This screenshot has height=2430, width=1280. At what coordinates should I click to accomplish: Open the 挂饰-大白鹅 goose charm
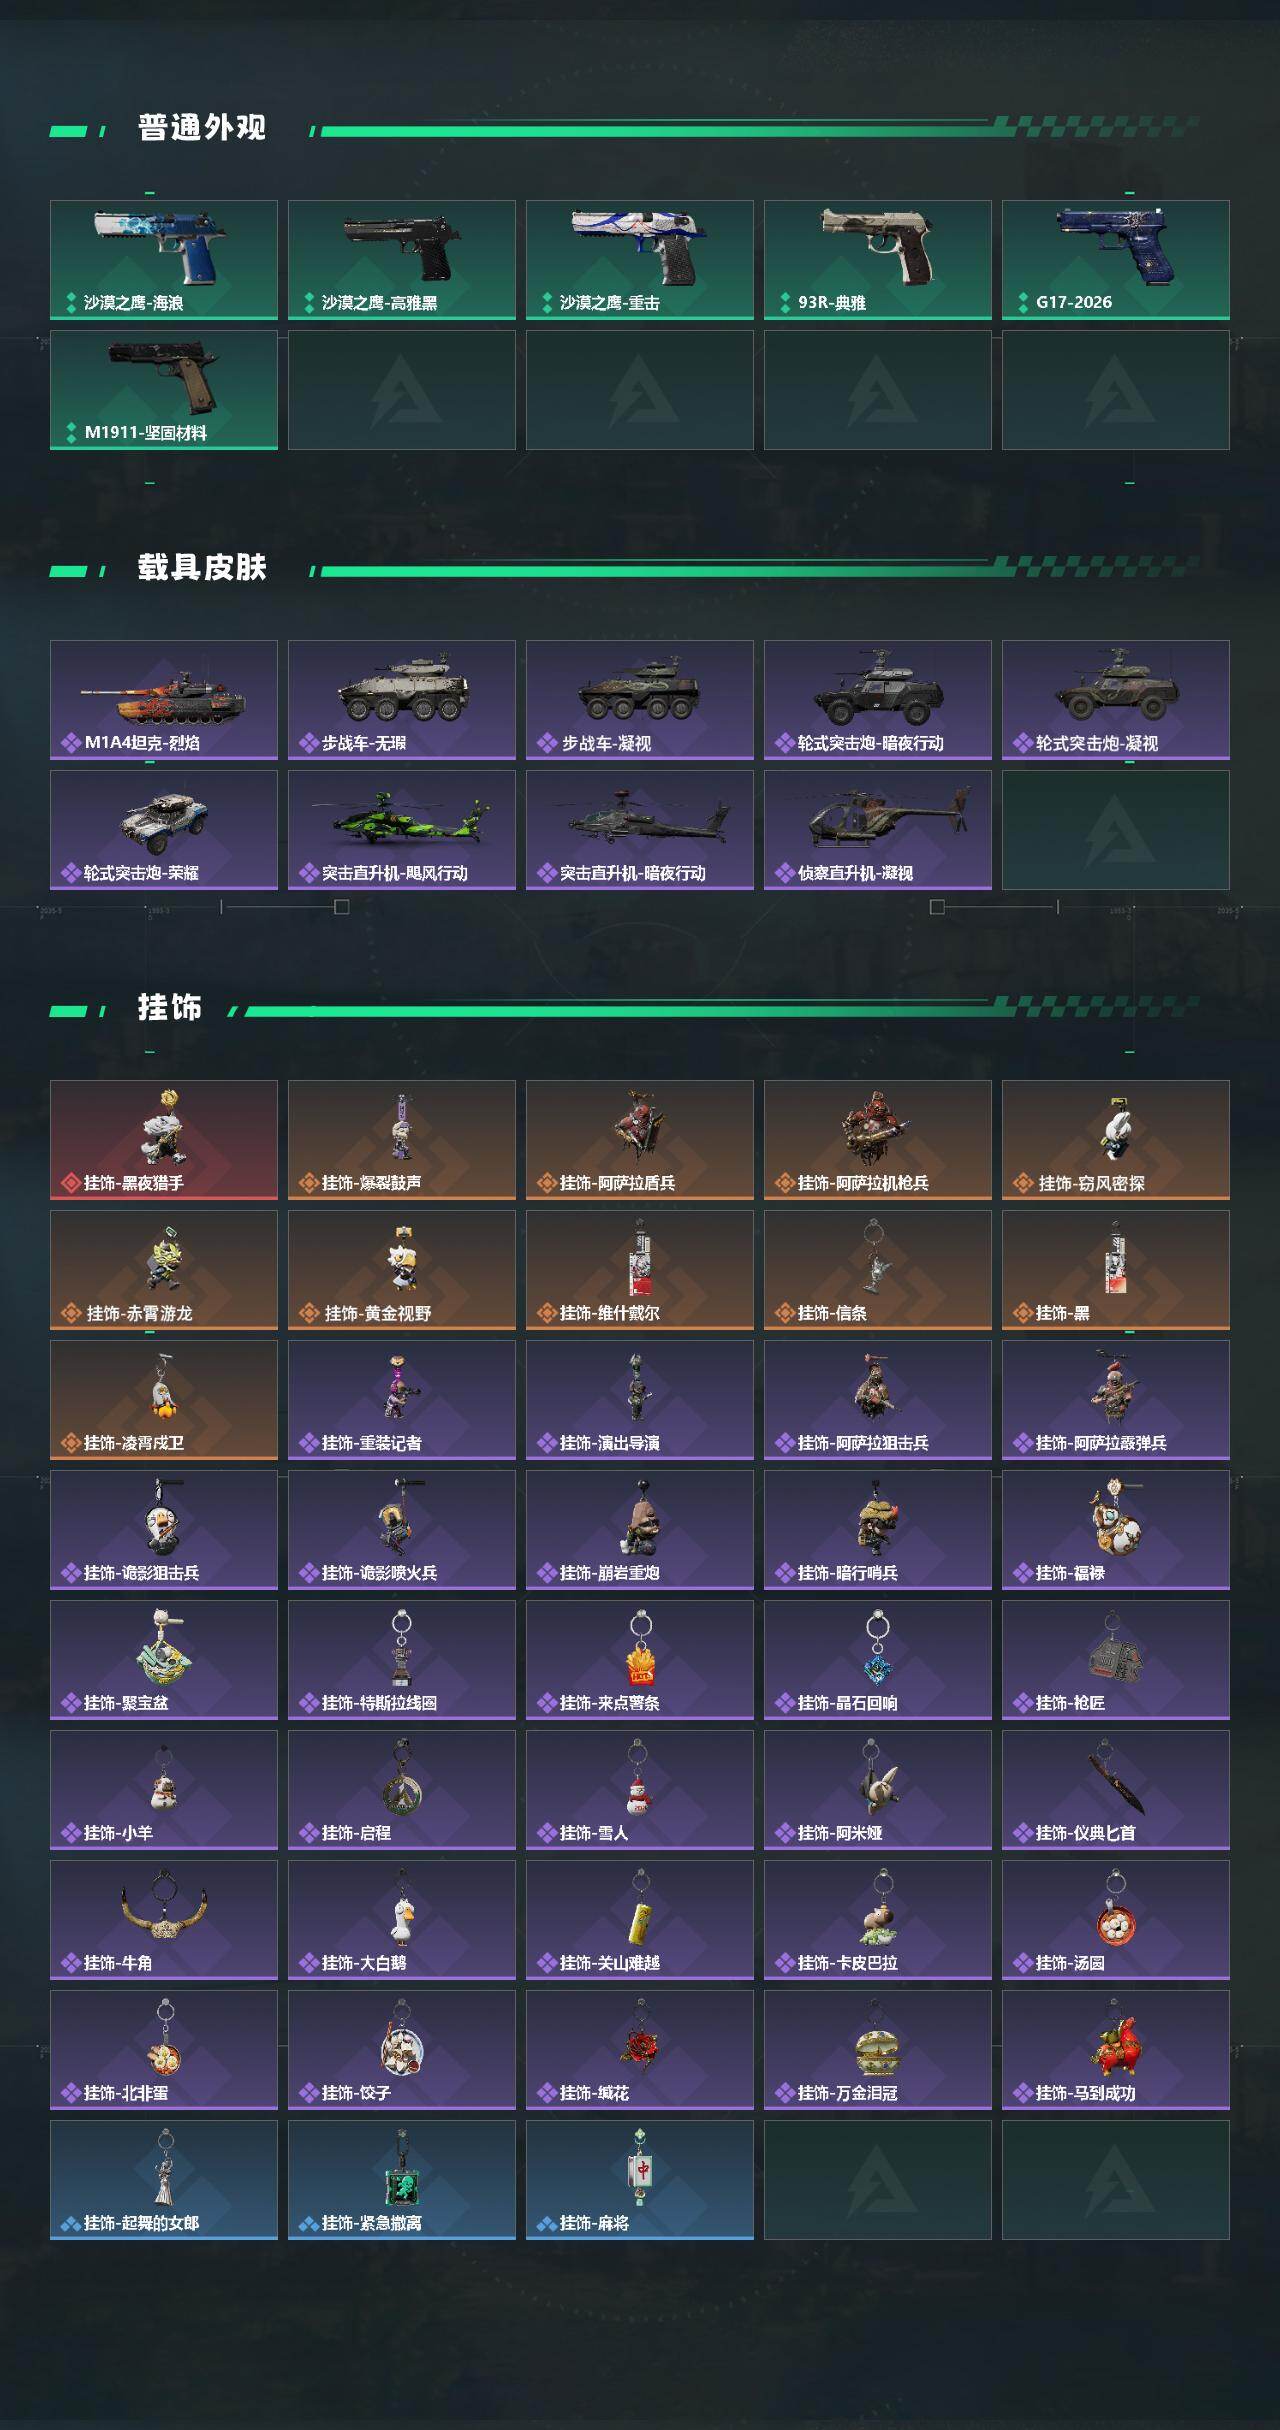[402, 1920]
